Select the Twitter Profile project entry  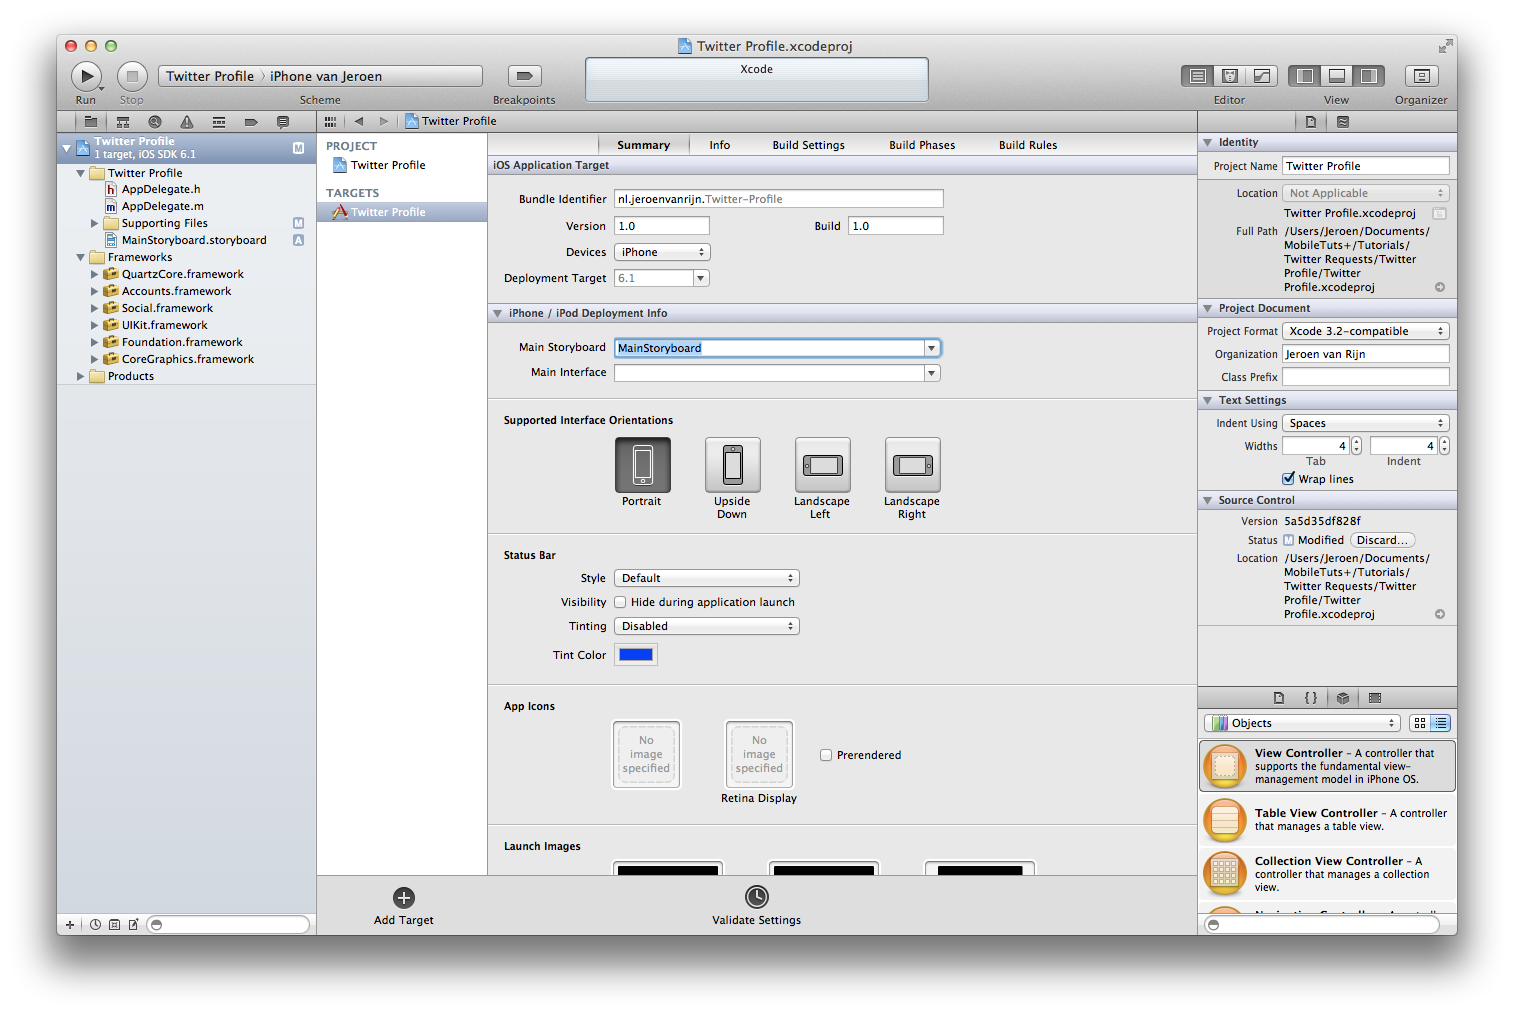(388, 165)
